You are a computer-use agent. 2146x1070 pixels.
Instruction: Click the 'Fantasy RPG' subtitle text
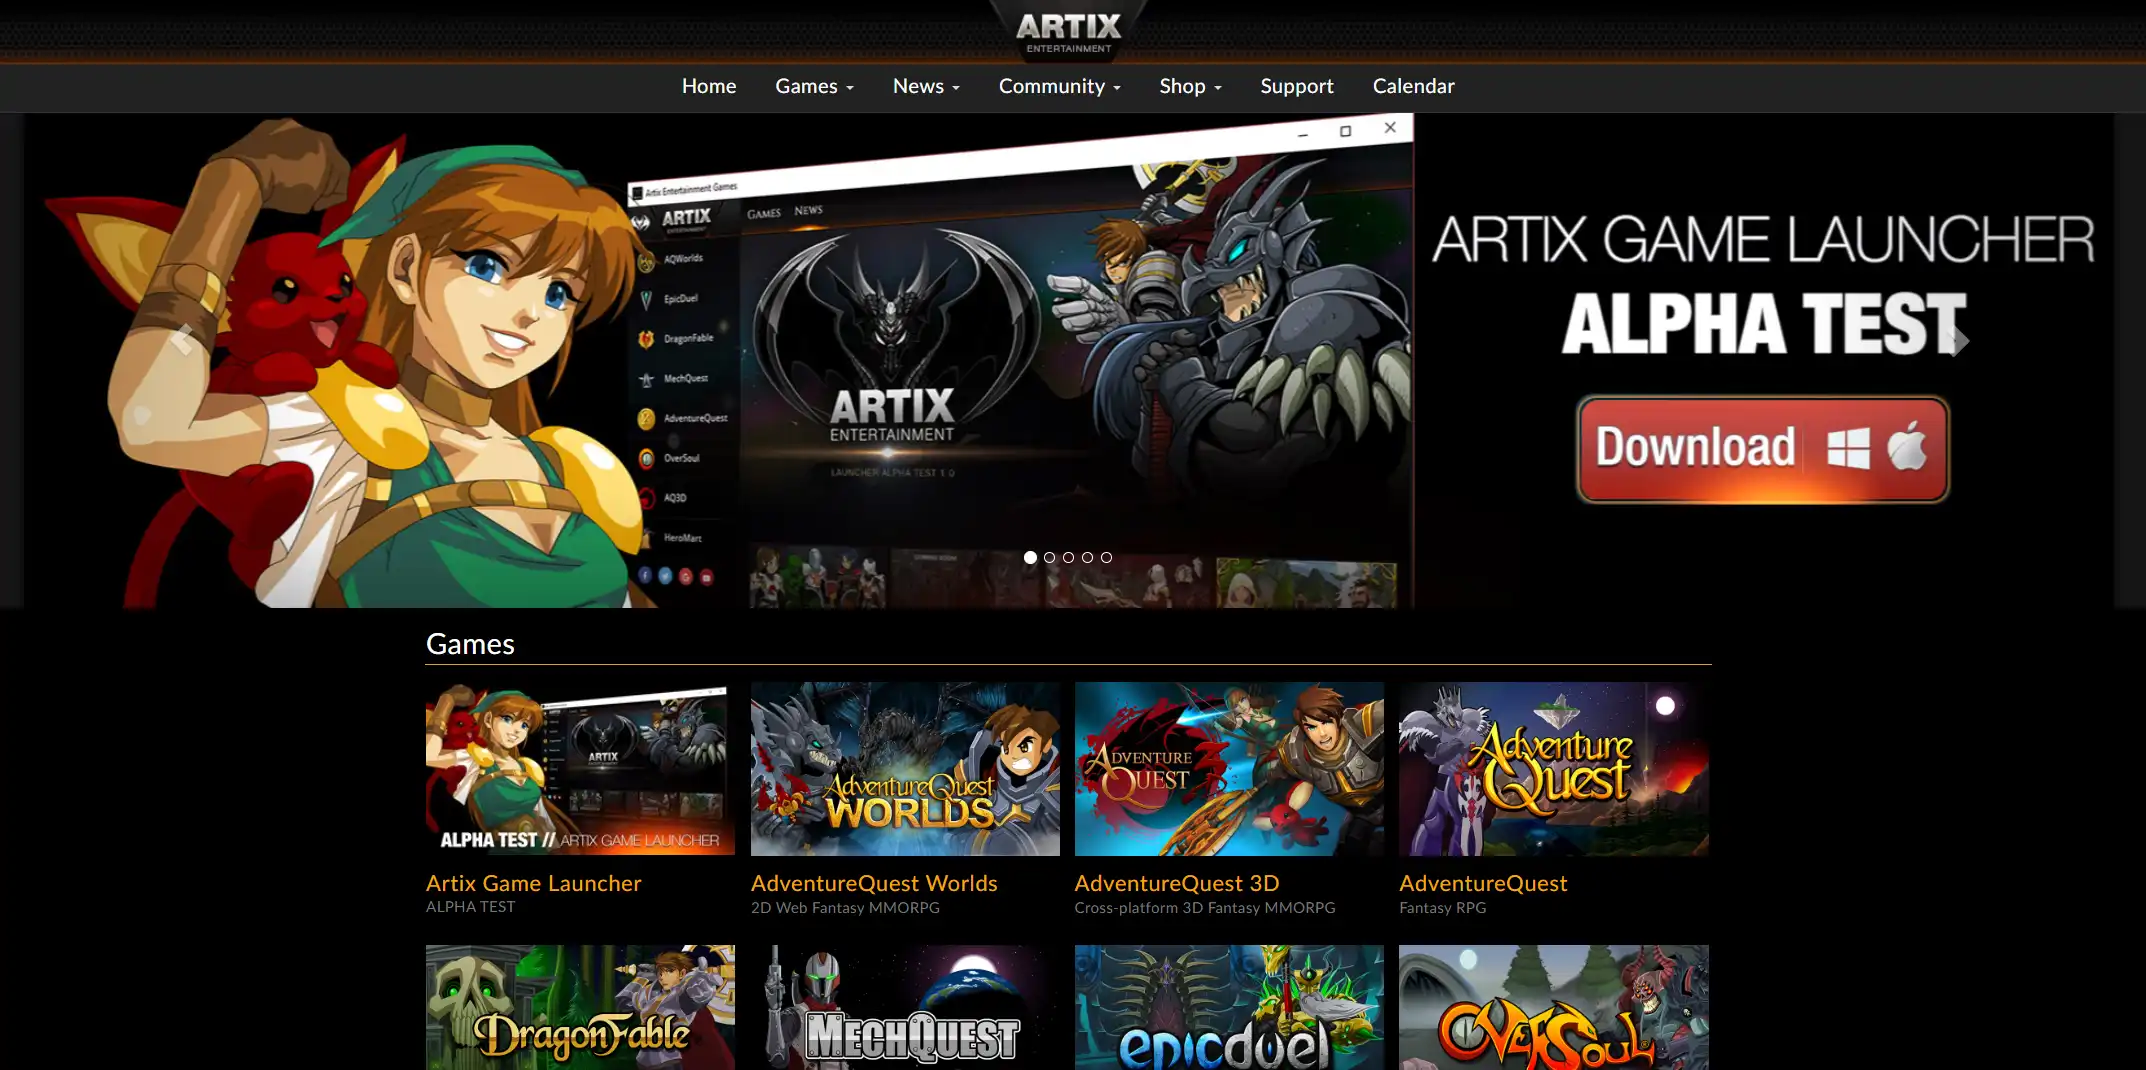[x=1442, y=908]
